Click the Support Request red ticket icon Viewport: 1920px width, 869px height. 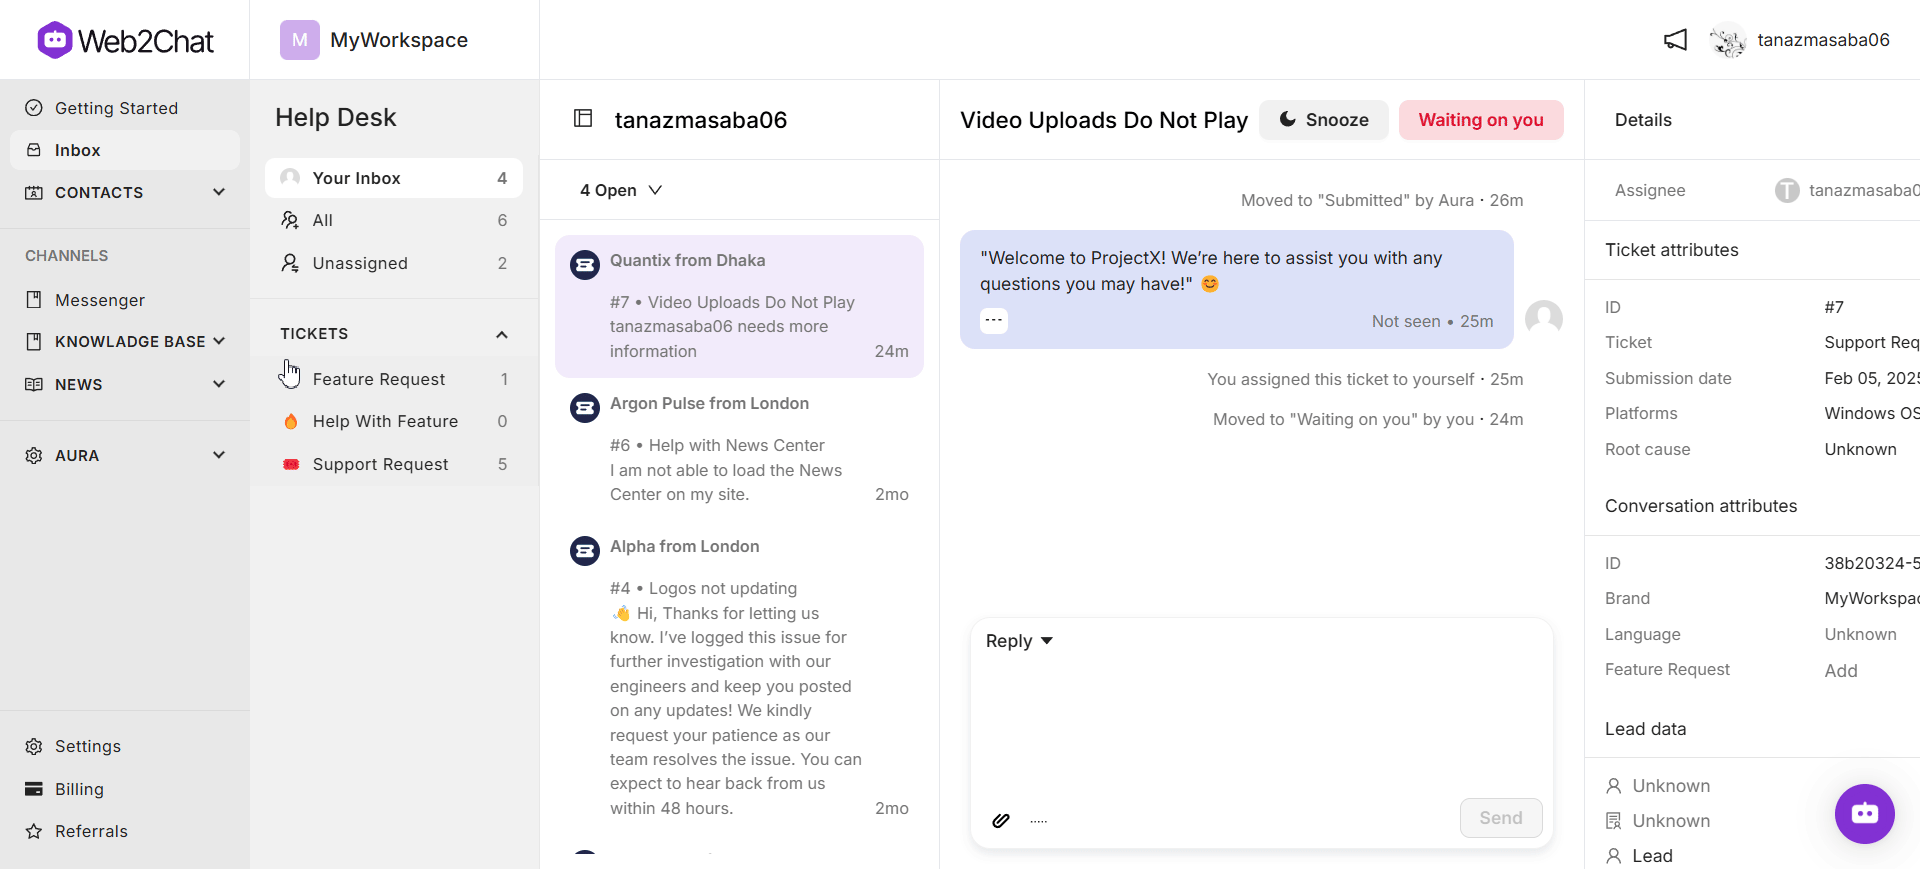tap(291, 464)
